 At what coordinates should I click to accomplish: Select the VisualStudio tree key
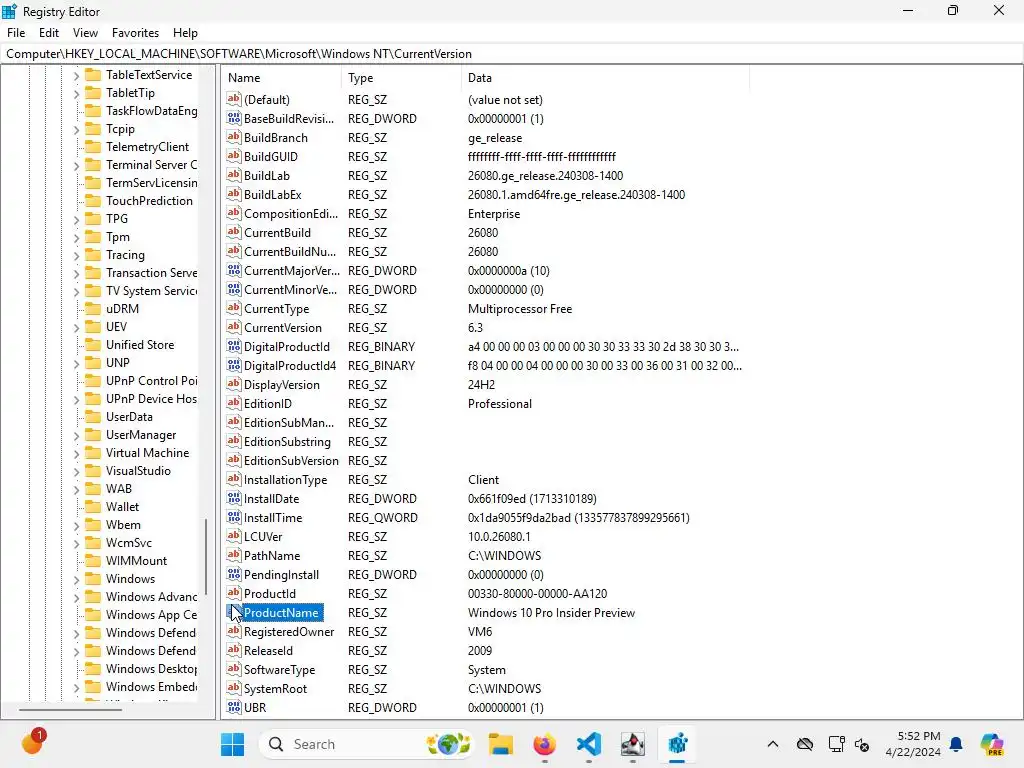pos(138,471)
